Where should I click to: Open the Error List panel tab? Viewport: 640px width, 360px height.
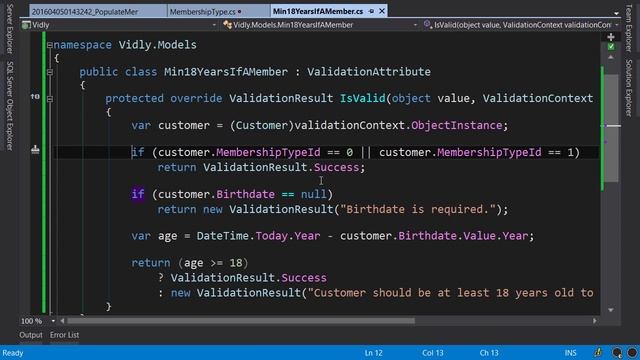pyautogui.click(x=64, y=335)
